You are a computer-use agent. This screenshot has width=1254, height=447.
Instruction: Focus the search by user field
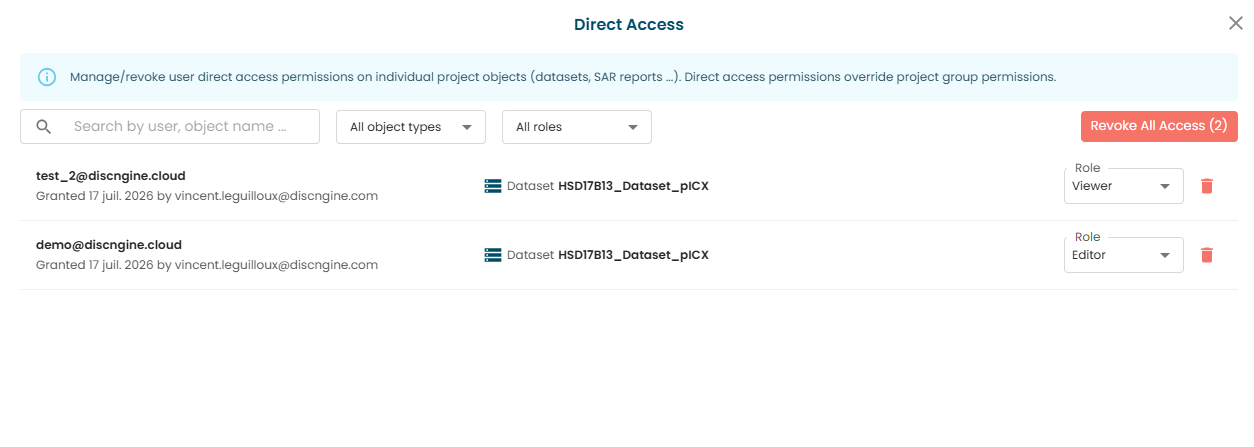(x=170, y=127)
